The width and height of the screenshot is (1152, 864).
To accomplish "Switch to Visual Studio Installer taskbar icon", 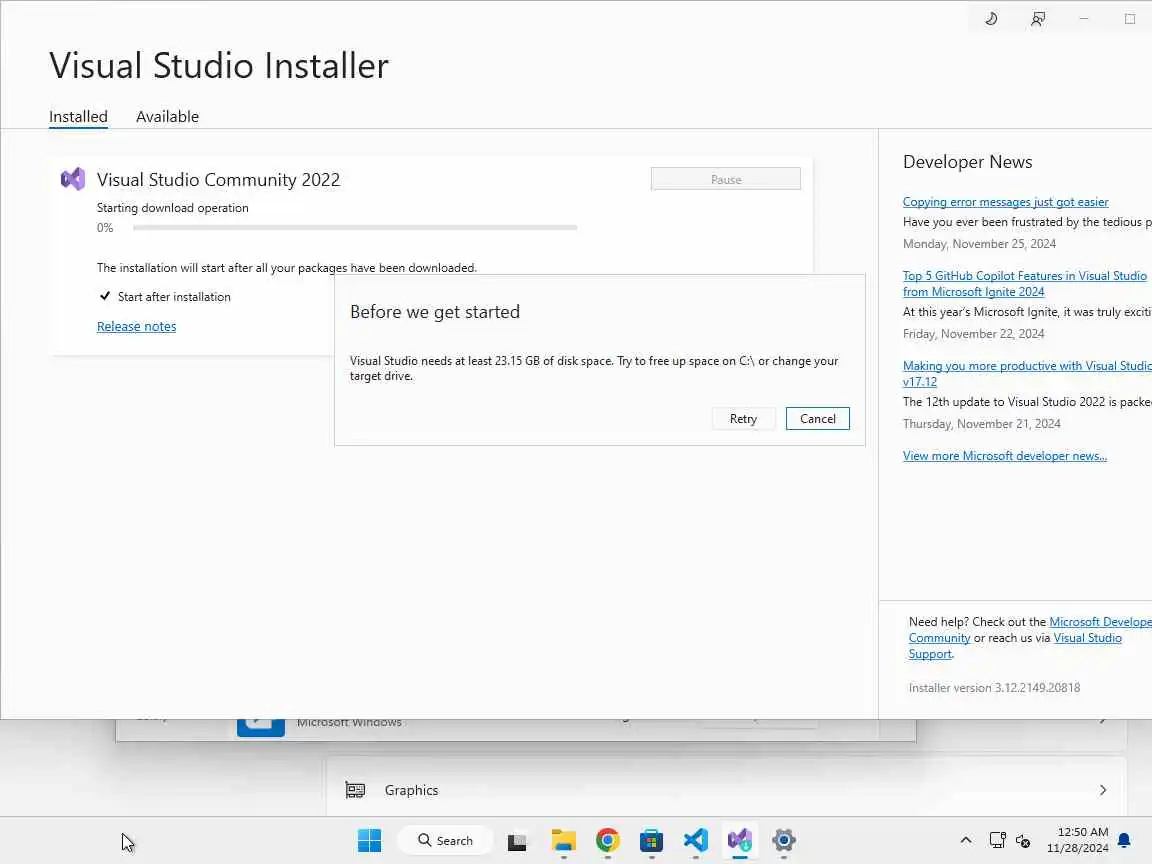I will (740, 840).
